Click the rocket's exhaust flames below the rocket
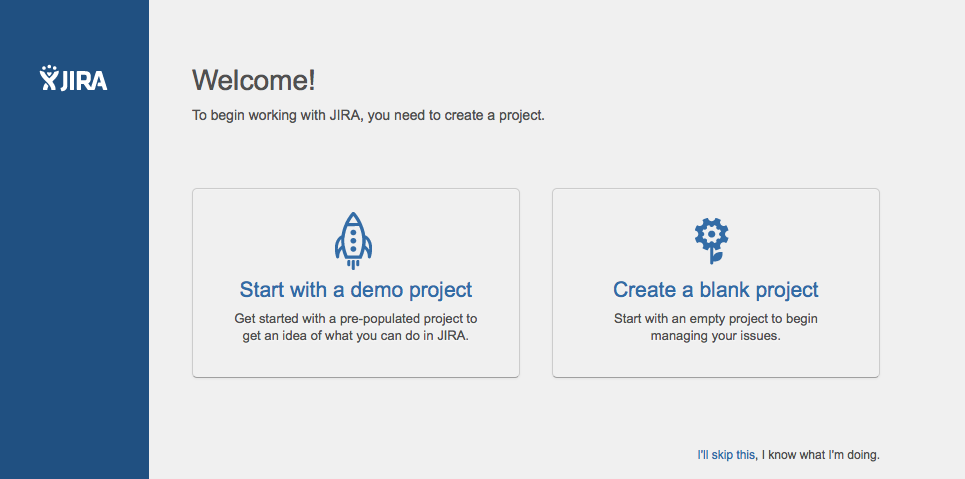Screen dimensions: 965x479 pyautogui.click(x=353, y=265)
